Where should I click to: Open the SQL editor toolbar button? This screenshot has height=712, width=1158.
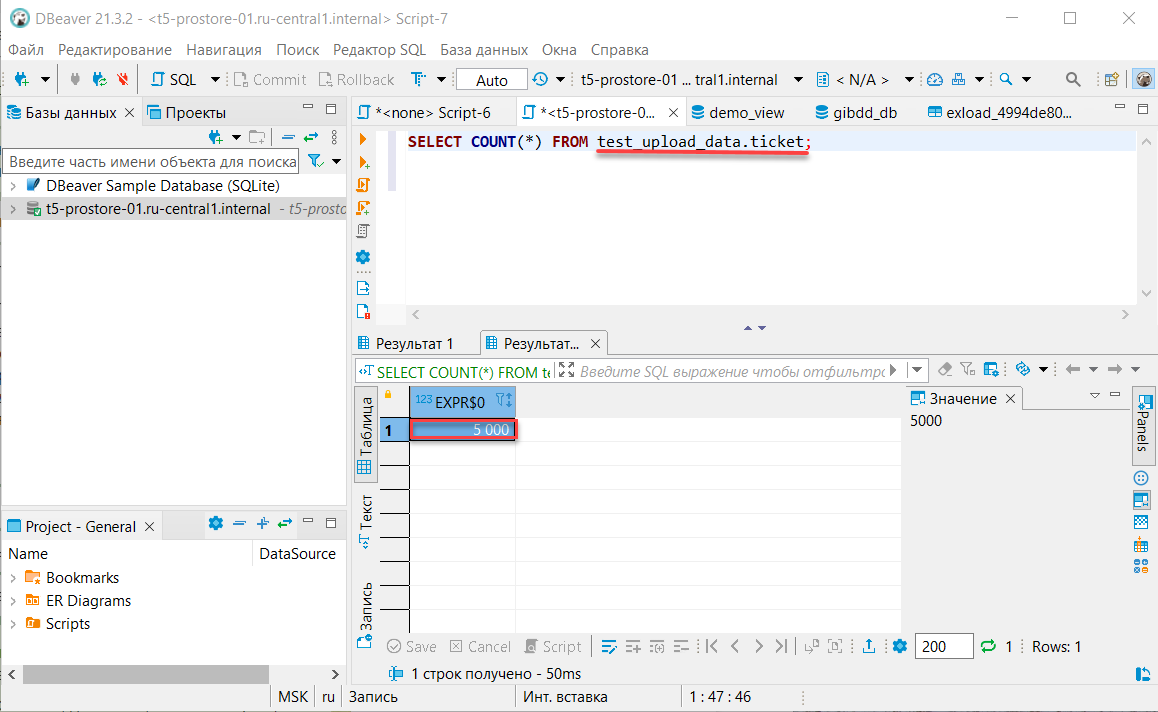(x=173, y=80)
